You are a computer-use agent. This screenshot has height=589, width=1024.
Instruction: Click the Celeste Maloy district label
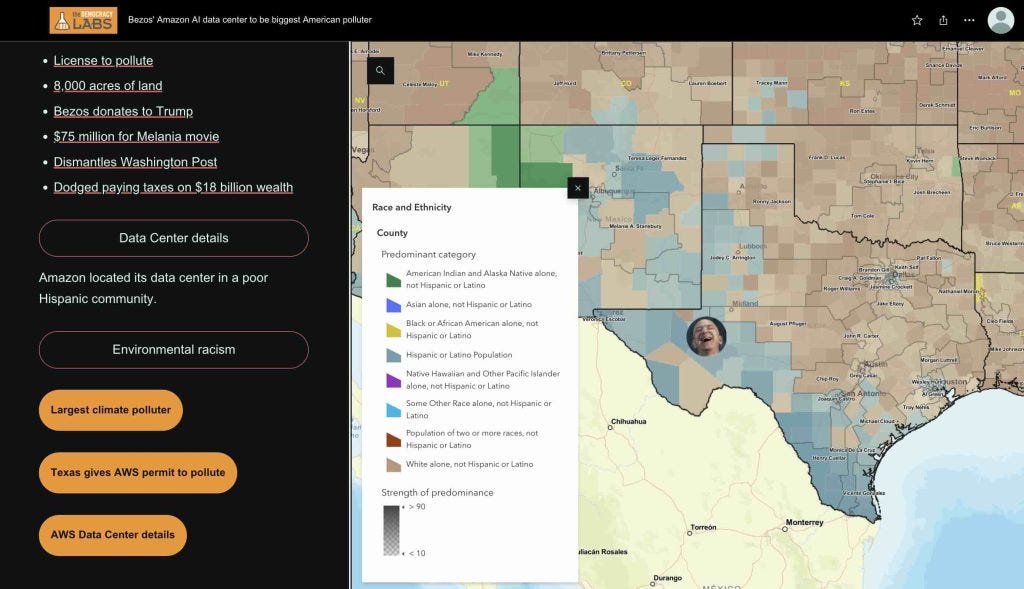(420, 84)
